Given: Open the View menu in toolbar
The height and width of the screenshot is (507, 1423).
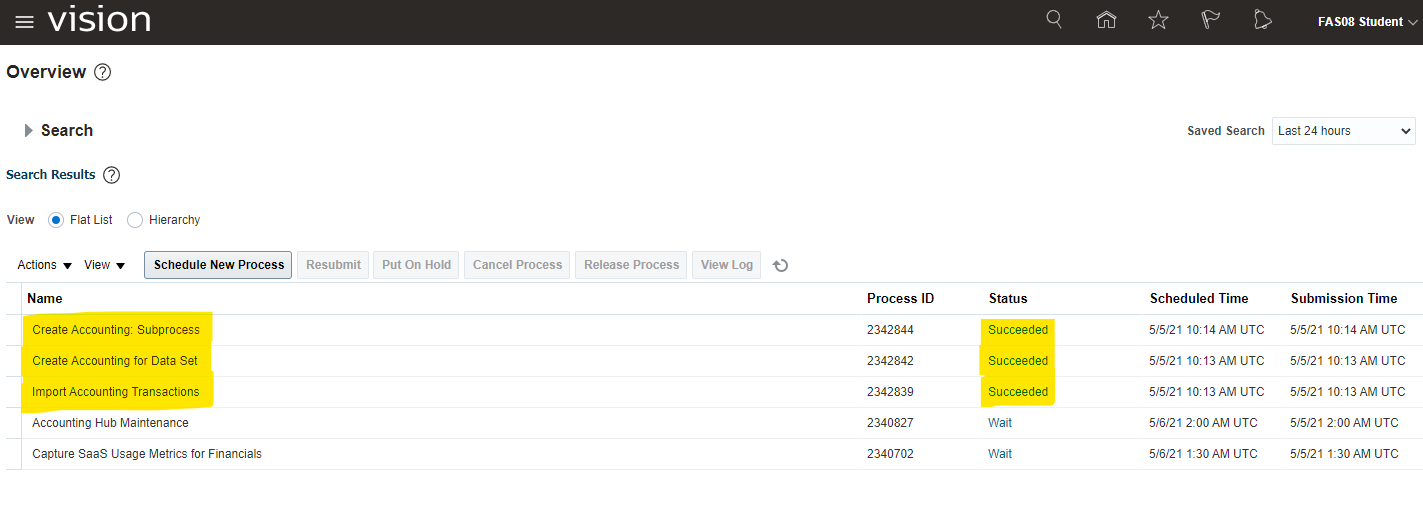Looking at the screenshot, I should [x=104, y=265].
